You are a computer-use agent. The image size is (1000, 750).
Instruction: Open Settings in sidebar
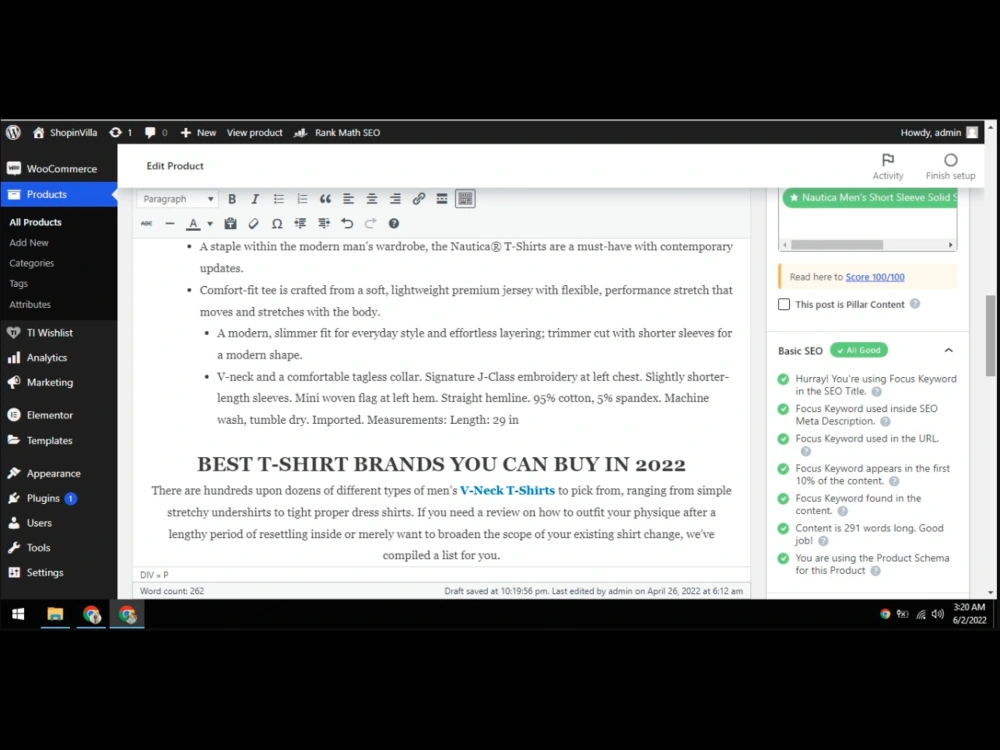(59, 572)
